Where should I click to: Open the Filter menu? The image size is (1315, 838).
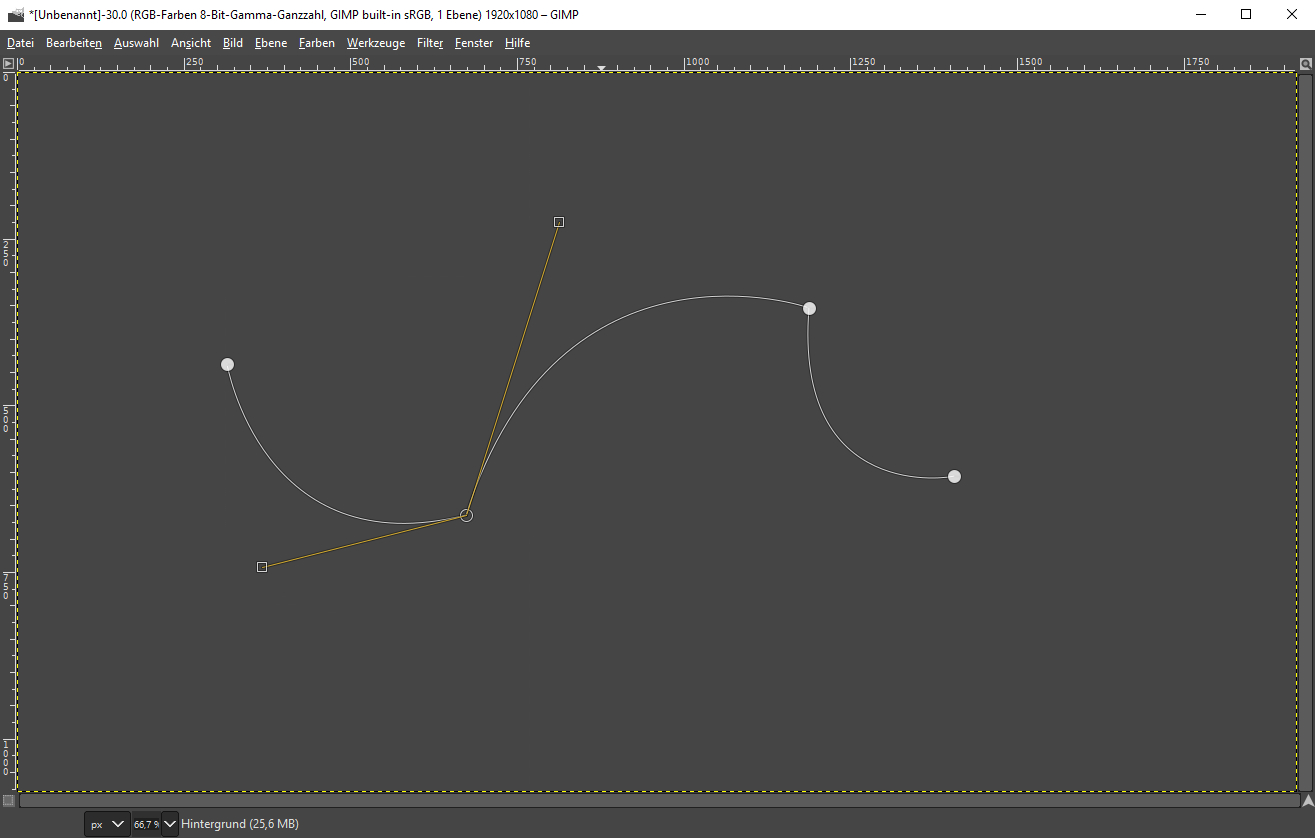(x=430, y=43)
